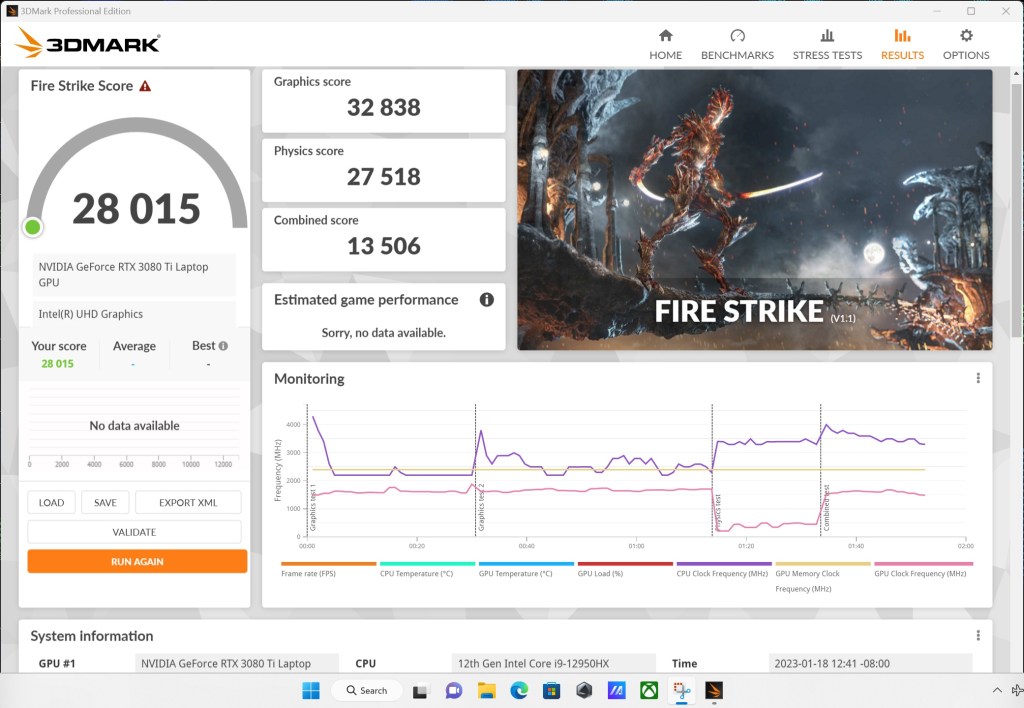
Task: Click EXPORT XML to save results
Action: (x=188, y=502)
